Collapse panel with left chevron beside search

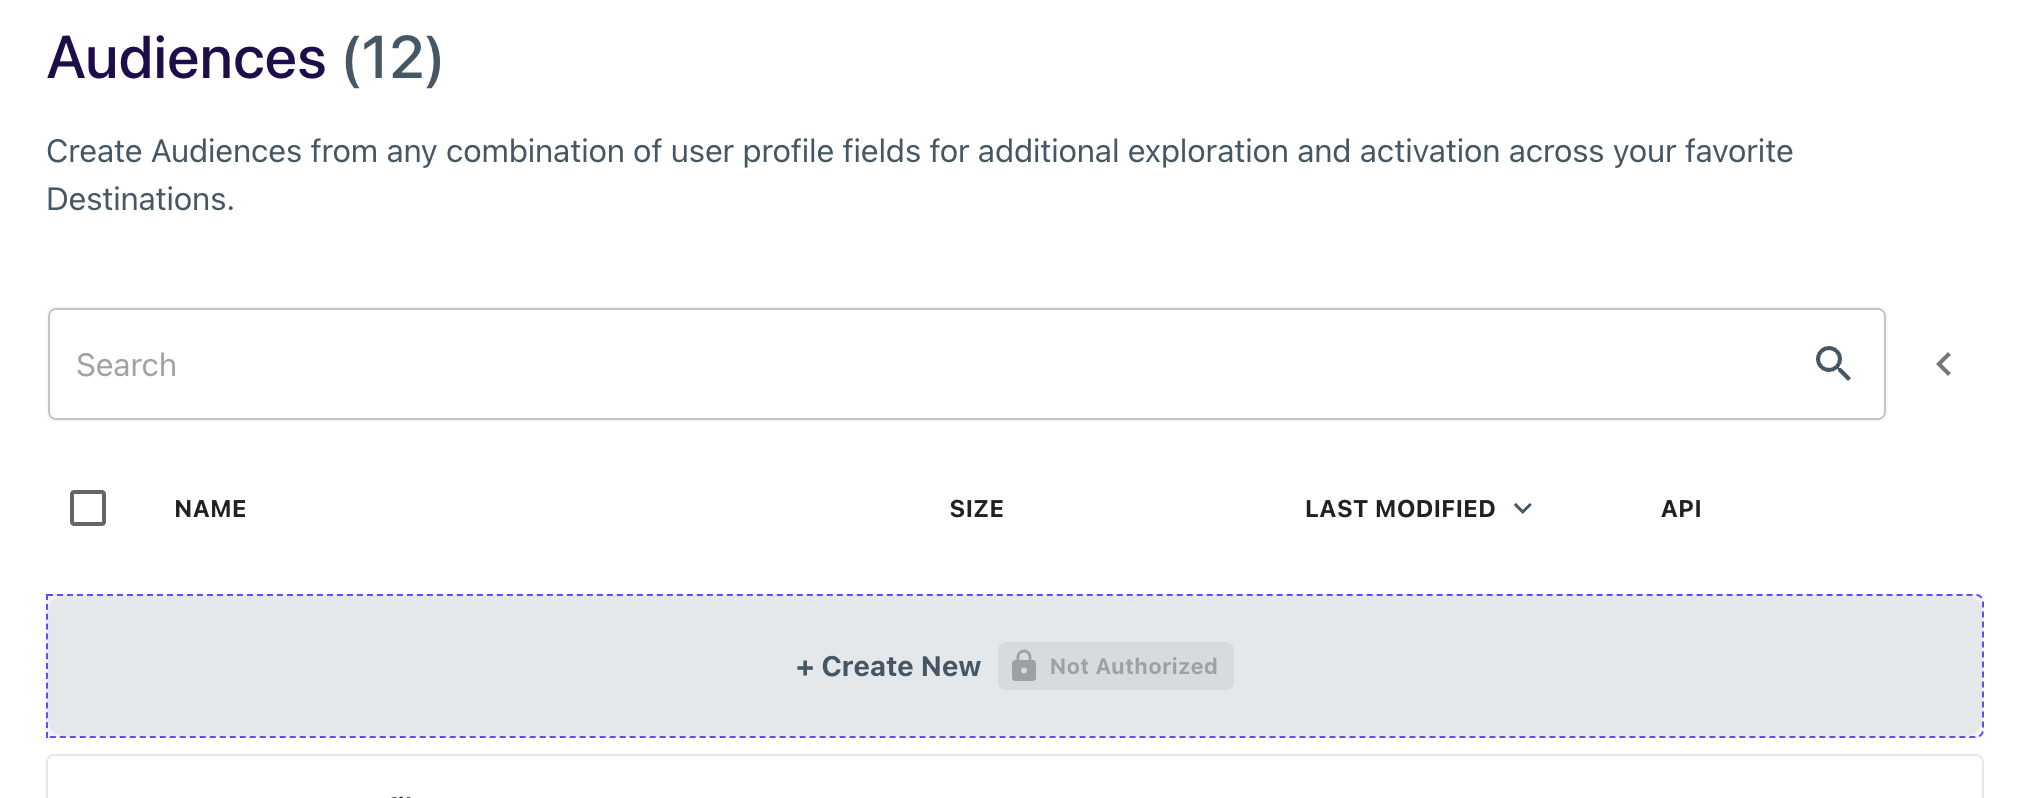coord(1943,364)
